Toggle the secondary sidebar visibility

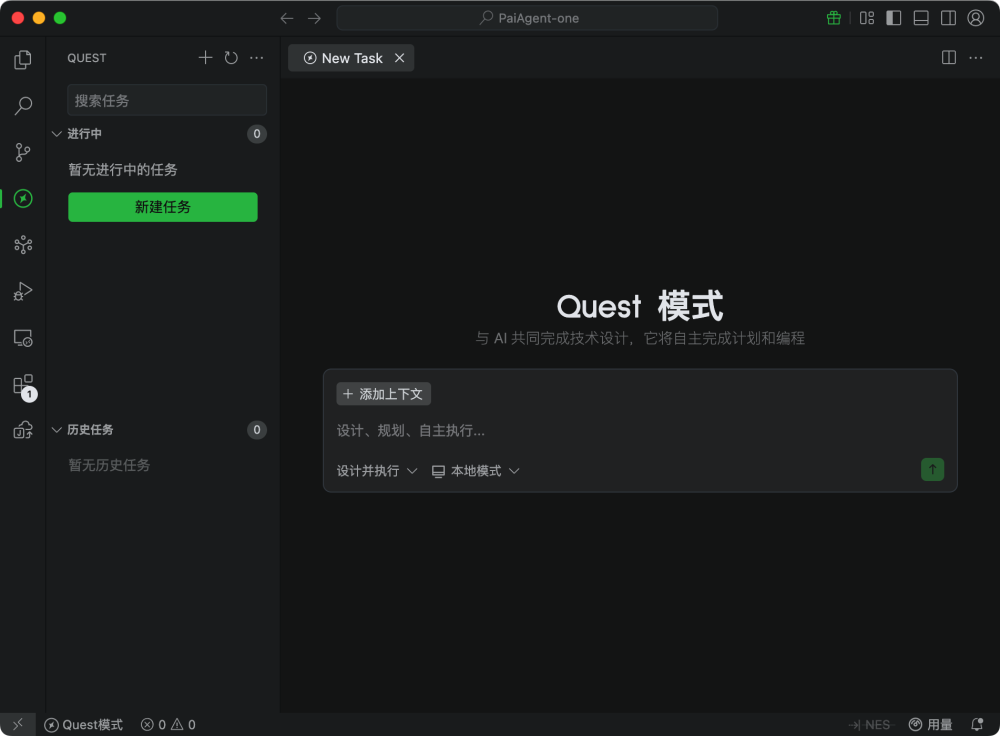946,17
